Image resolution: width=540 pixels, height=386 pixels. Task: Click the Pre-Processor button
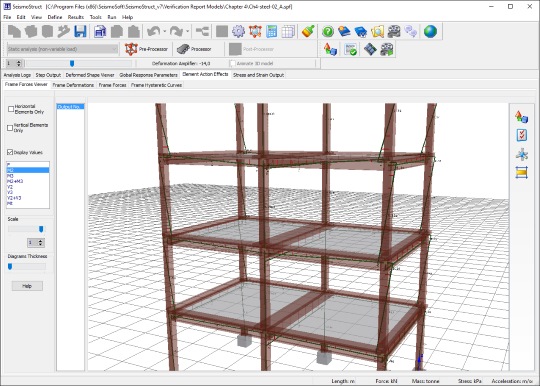click(146, 49)
